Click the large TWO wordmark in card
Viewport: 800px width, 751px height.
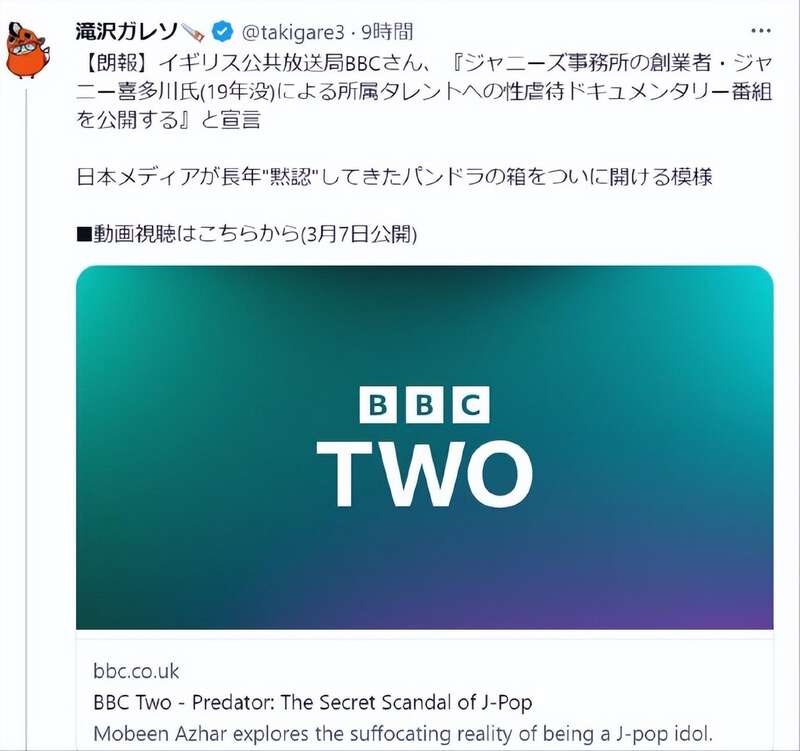point(424,474)
